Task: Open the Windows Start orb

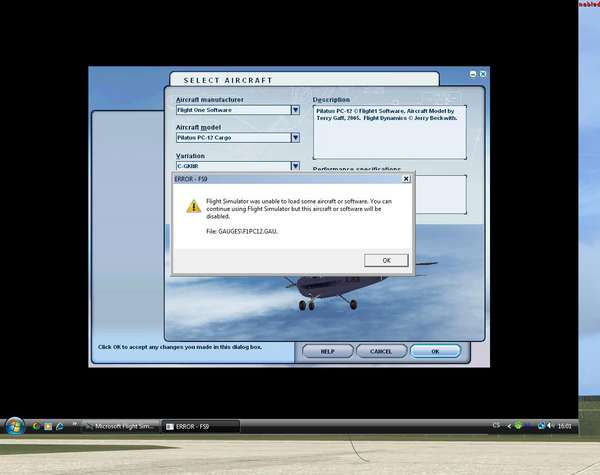Action: [x=15, y=426]
